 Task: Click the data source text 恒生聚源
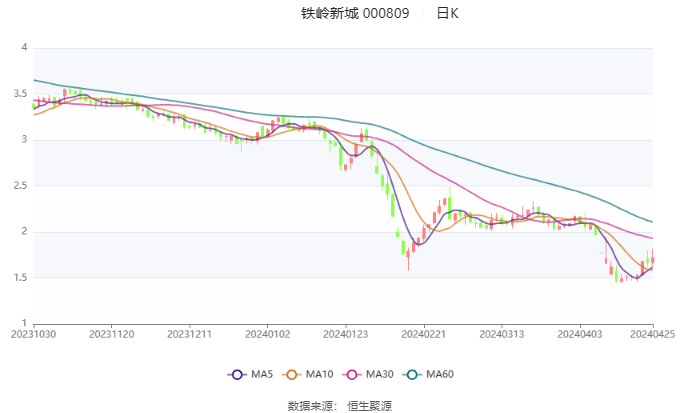click(369, 406)
